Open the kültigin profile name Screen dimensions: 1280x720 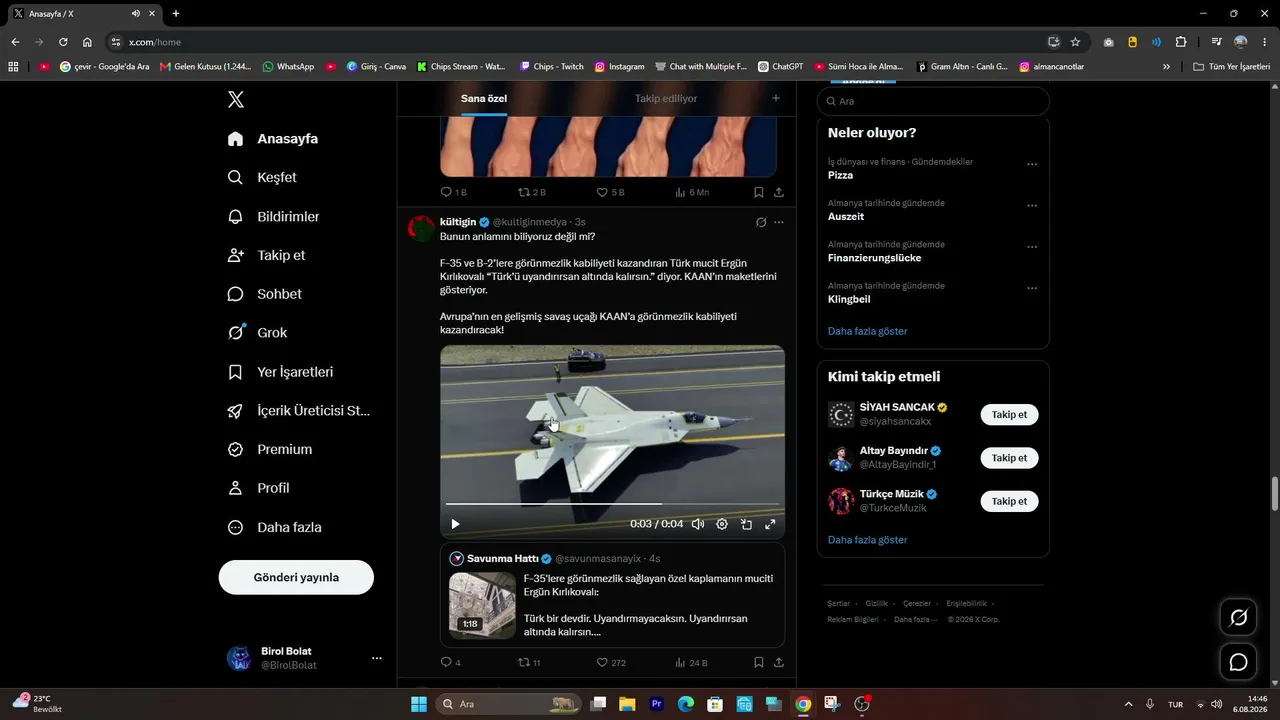[x=458, y=222]
